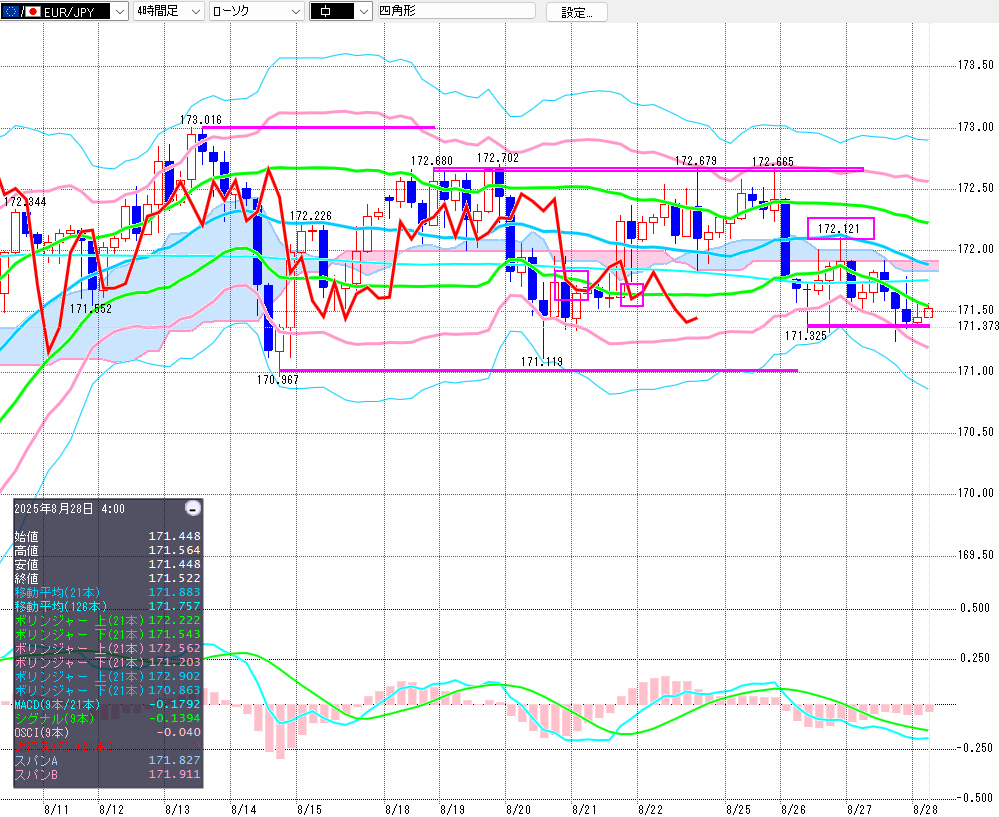Collapse the price info panel with minus icon

(x=192, y=508)
